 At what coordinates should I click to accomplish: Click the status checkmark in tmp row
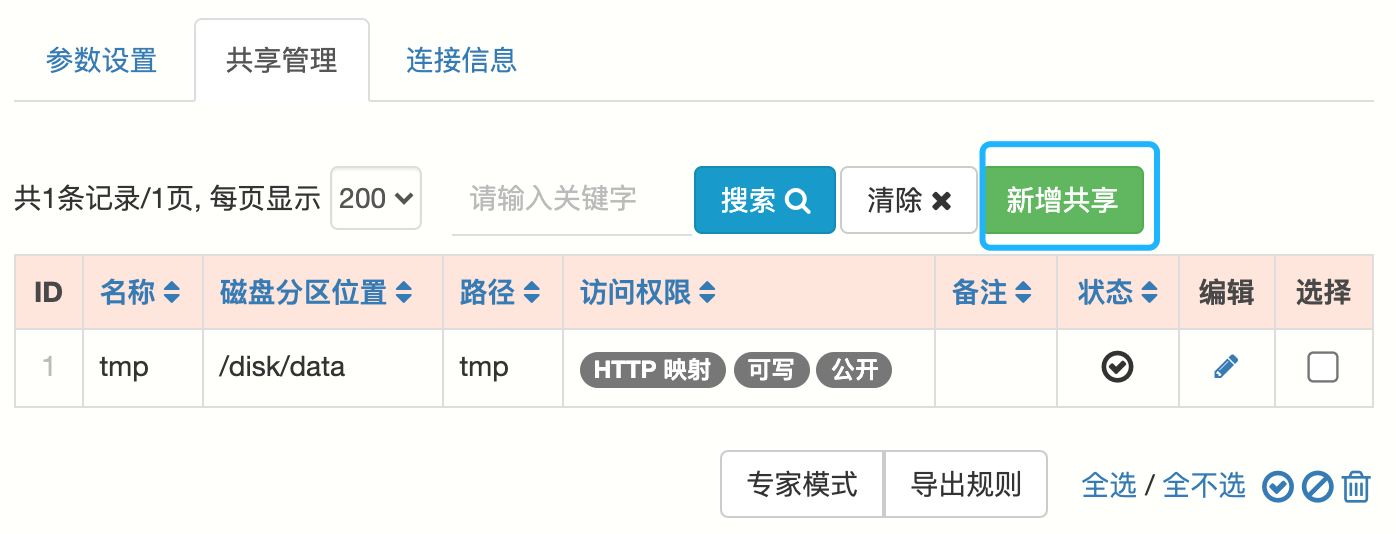click(x=1117, y=368)
